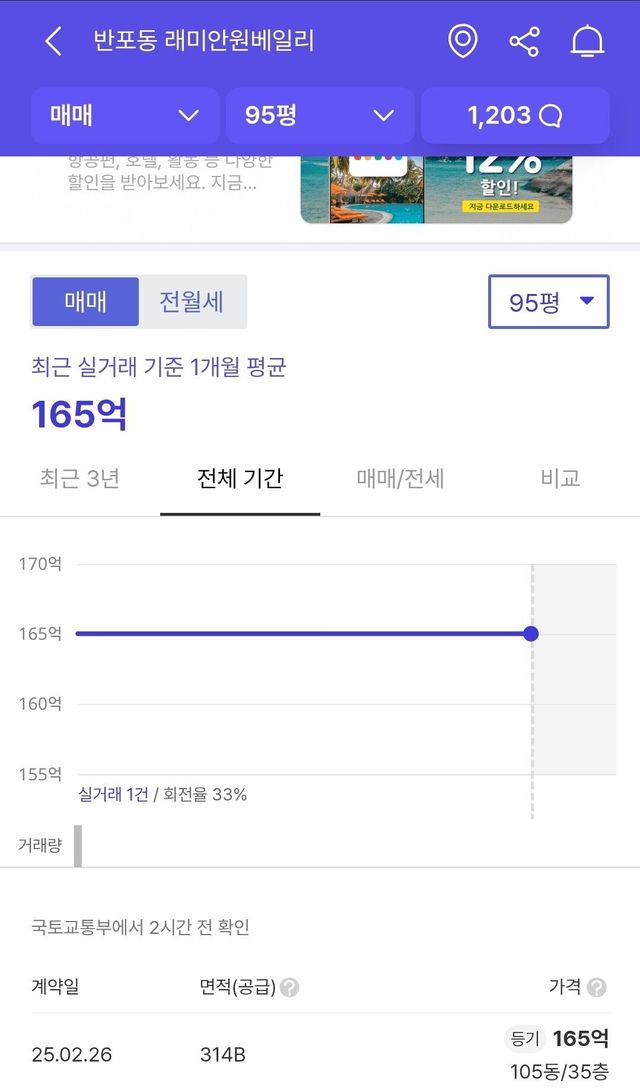Click the chart's 165억 data point

tap(531, 634)
